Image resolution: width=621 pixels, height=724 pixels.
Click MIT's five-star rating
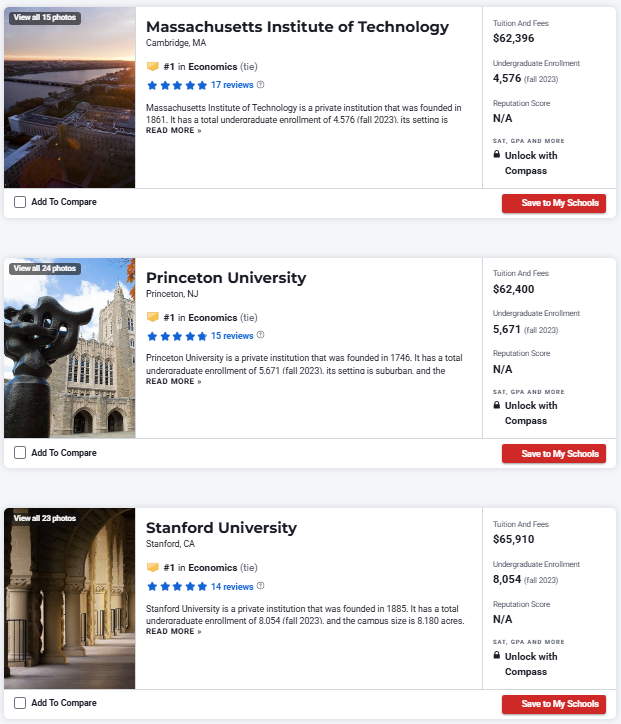point(177,85)
